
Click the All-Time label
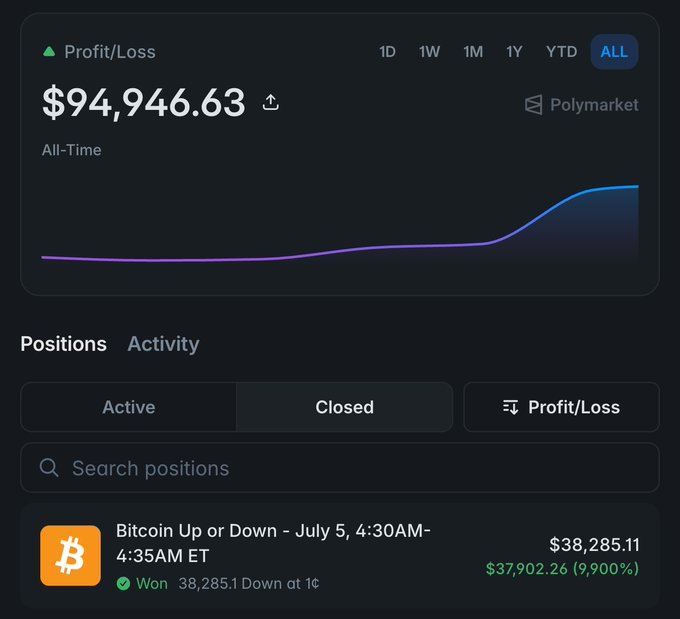click(72, 150)
